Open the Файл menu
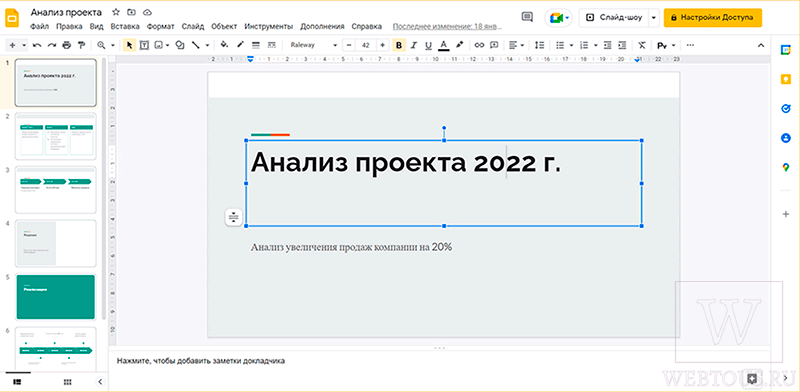Screen dimensions: 800x392 (x=39, y=27)
